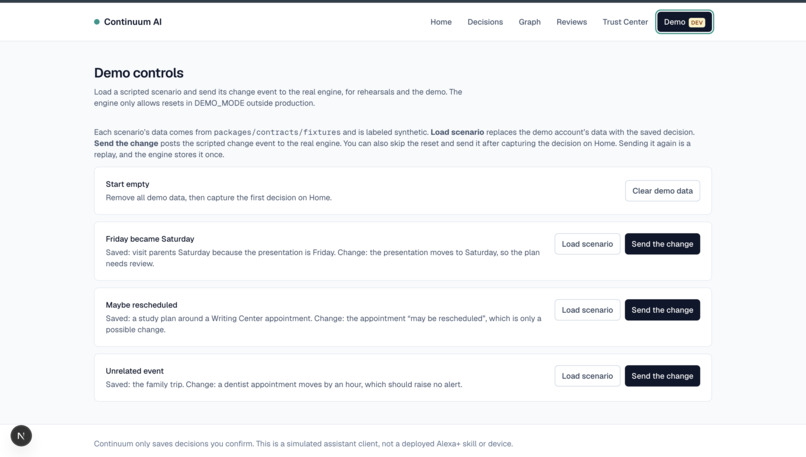Click the DEV badge in Demo tab
The image size is (806, 457).
(697, 22)
